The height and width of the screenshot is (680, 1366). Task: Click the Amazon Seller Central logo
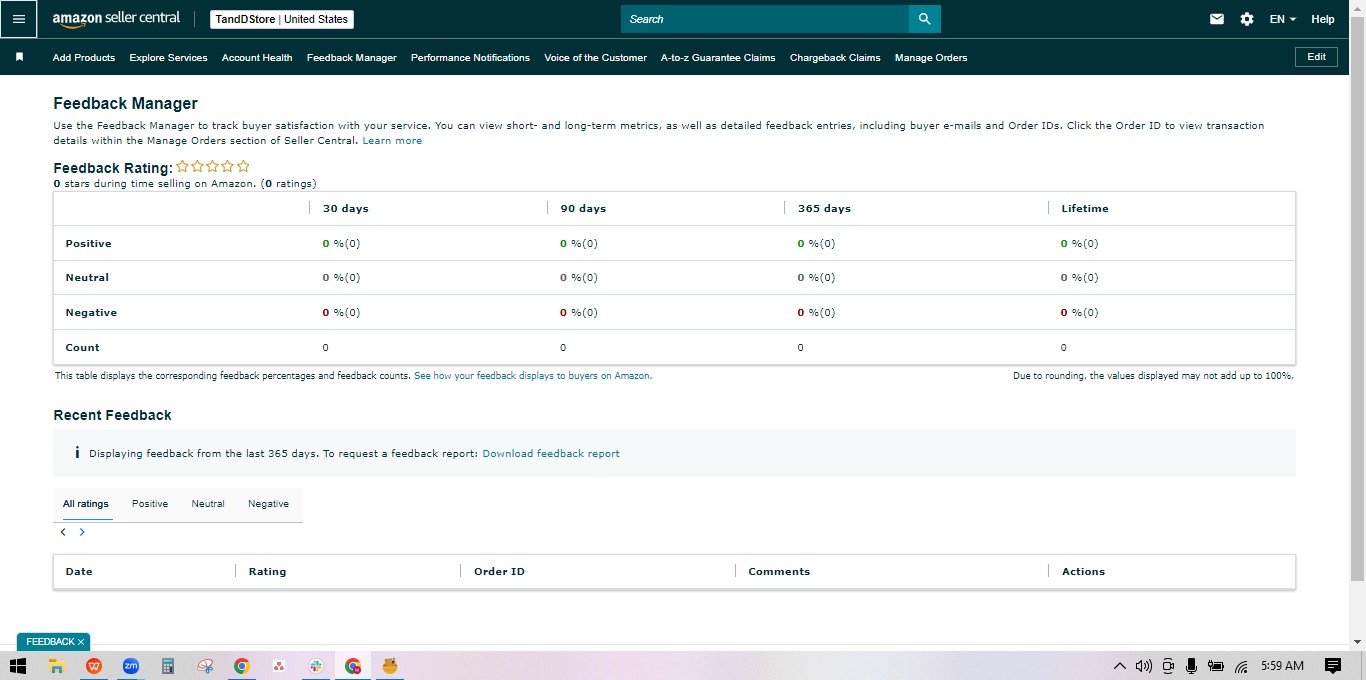[116, 19]
